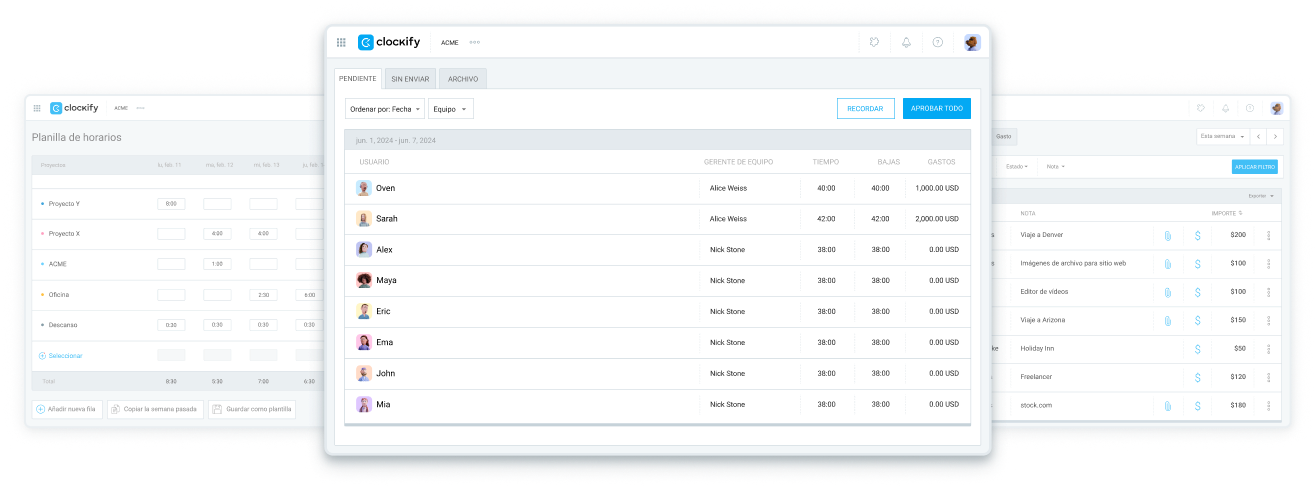Viewport: 1316px width, 486px height.
Task: Switch to the ARCHIVO tab
Action: 462,79
